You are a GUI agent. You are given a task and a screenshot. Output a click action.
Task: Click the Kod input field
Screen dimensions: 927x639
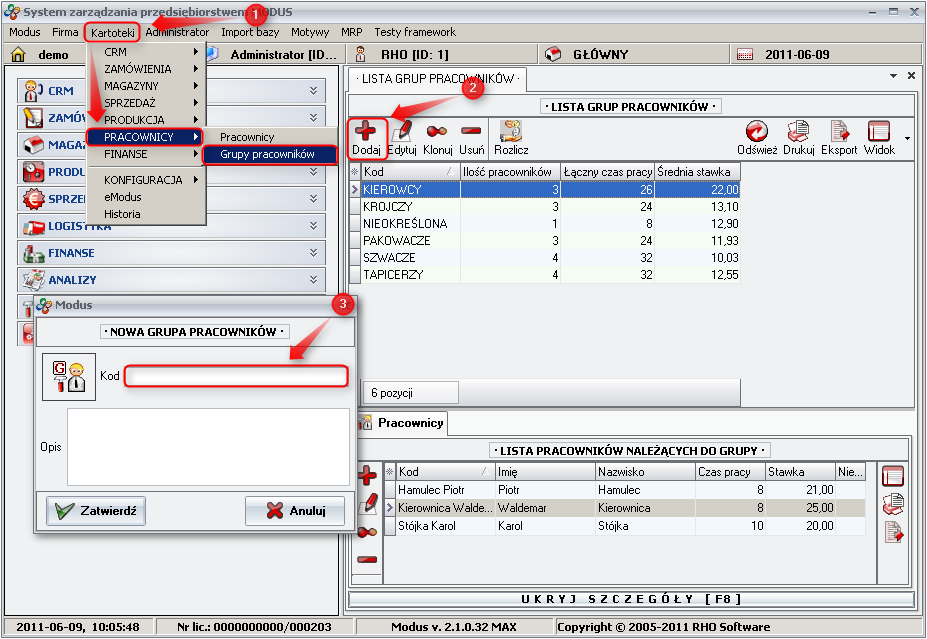[236, 376]
